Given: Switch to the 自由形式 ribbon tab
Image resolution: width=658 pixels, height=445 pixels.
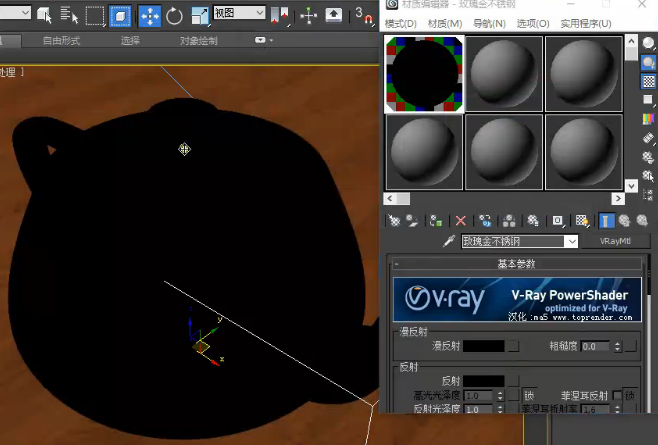Looking at the screenshot, I should 61,41.
